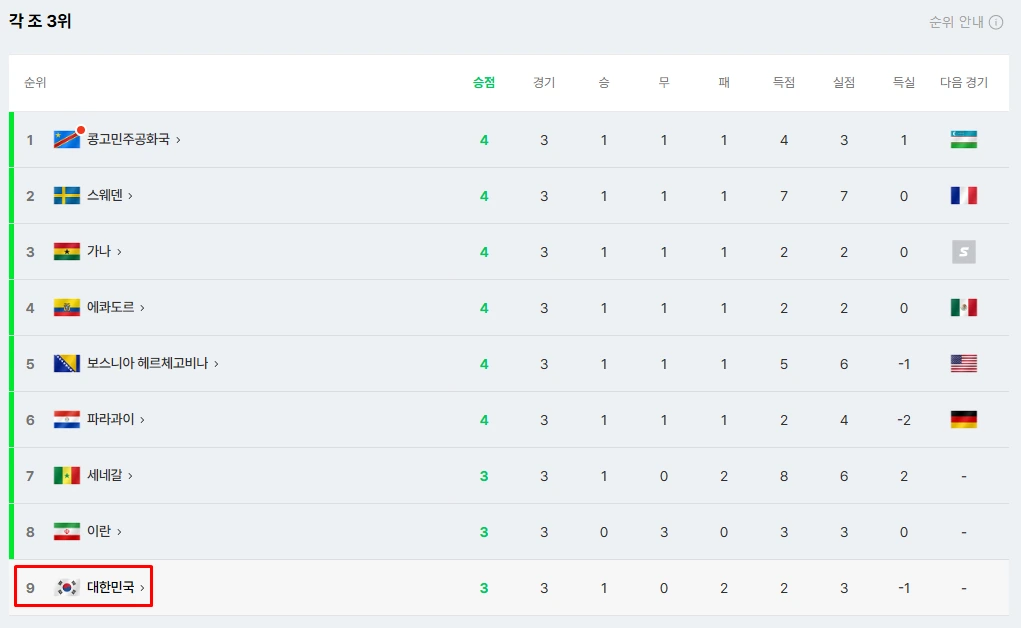Open the 세네갈 team link
Screen dimensions: 1021x628
(105, 476)
